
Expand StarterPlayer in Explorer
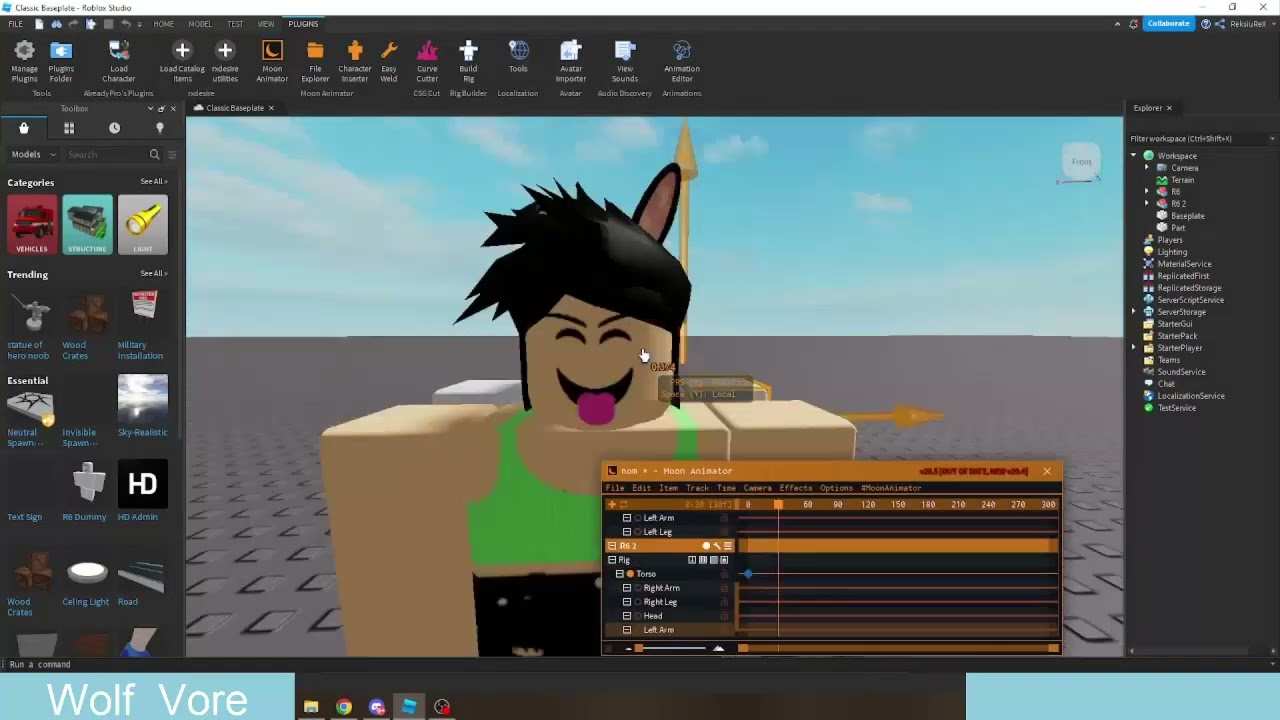[1134, 348]
